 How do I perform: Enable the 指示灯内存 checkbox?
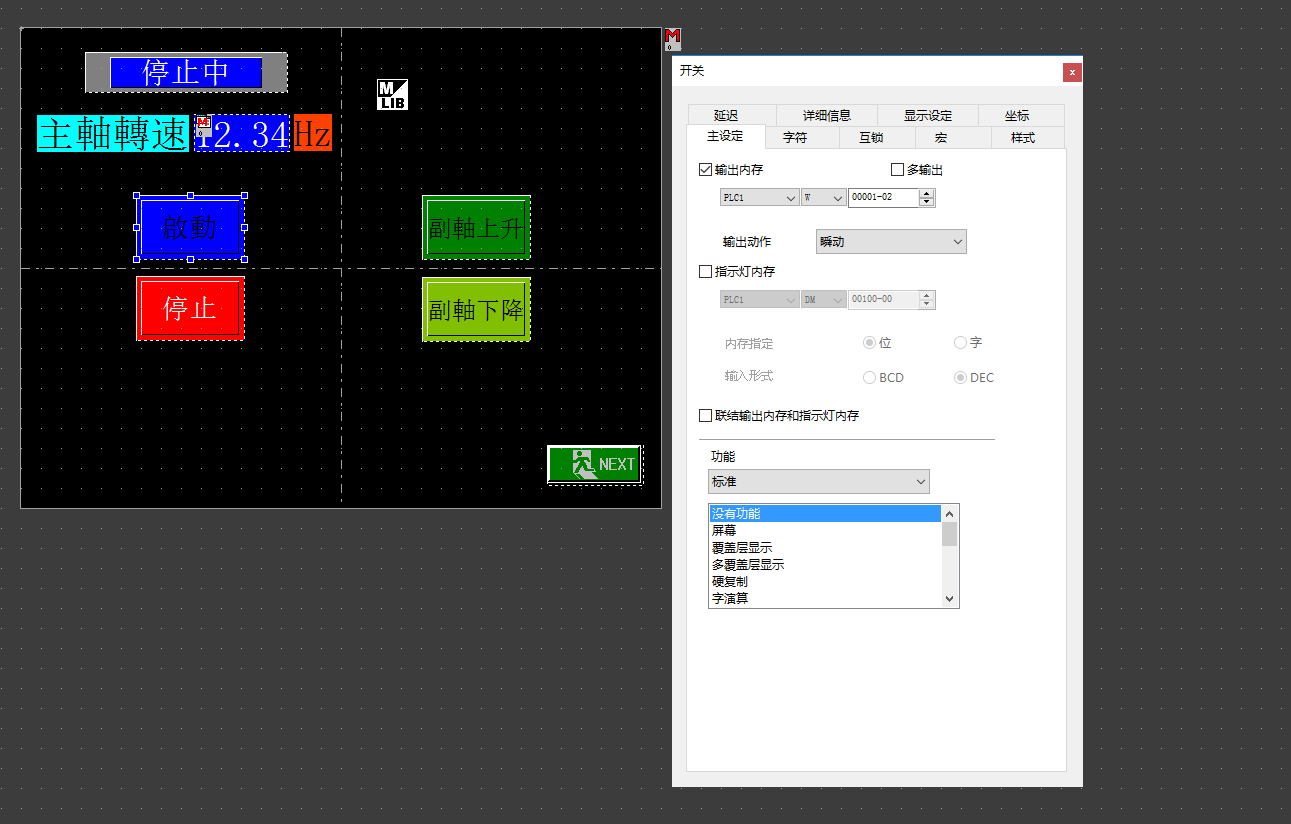(706, 271)
